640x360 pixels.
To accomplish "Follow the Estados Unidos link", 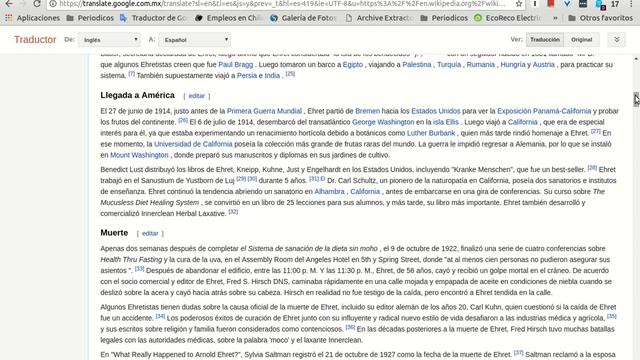I will tap(436, 111).
